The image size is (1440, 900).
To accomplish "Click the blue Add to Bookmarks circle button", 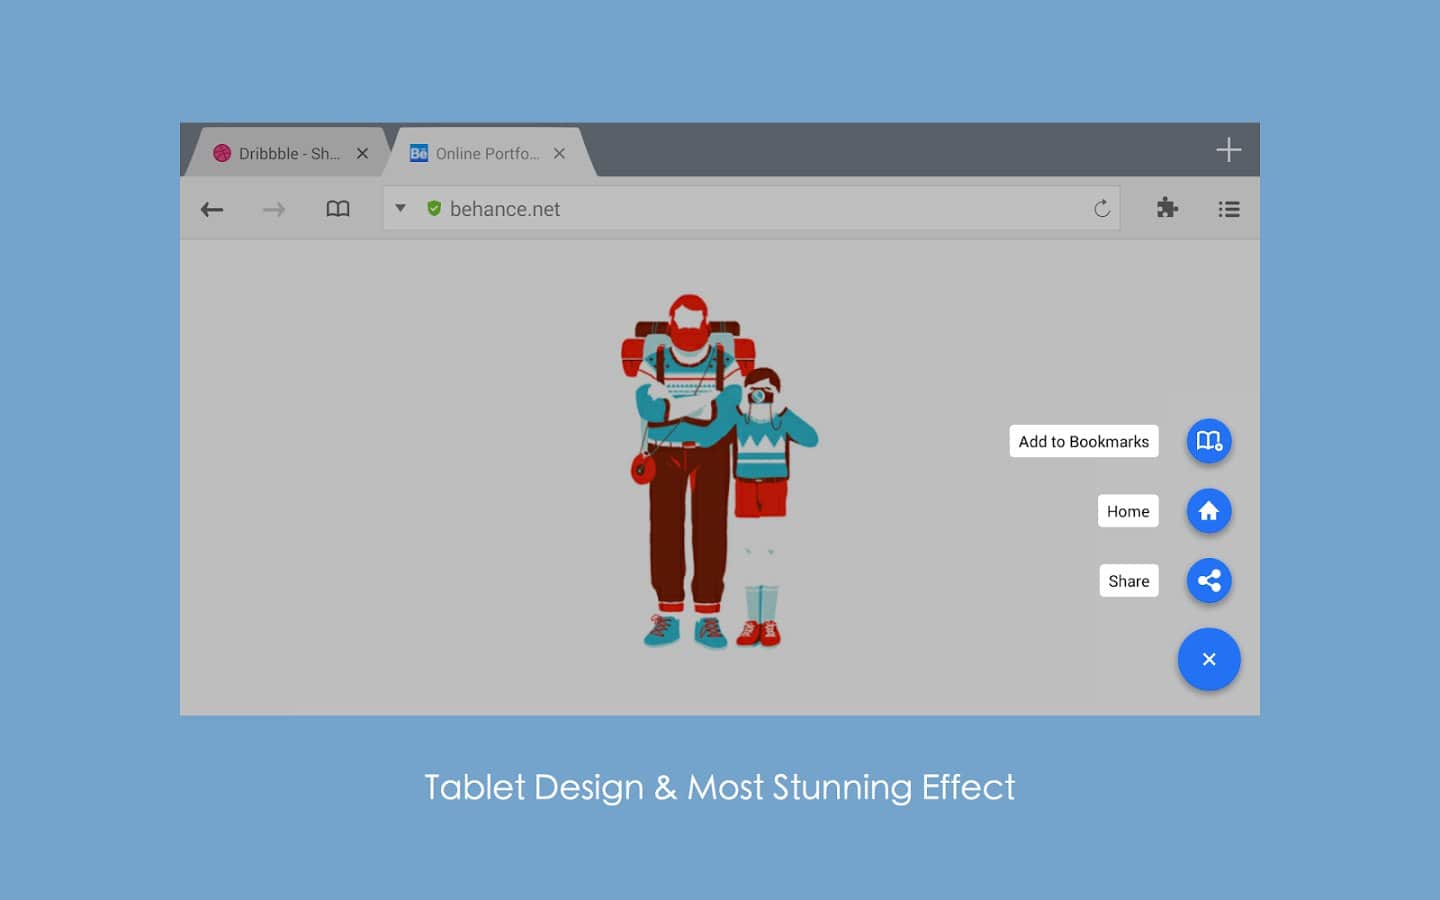I will click(x=1209, y=441).
